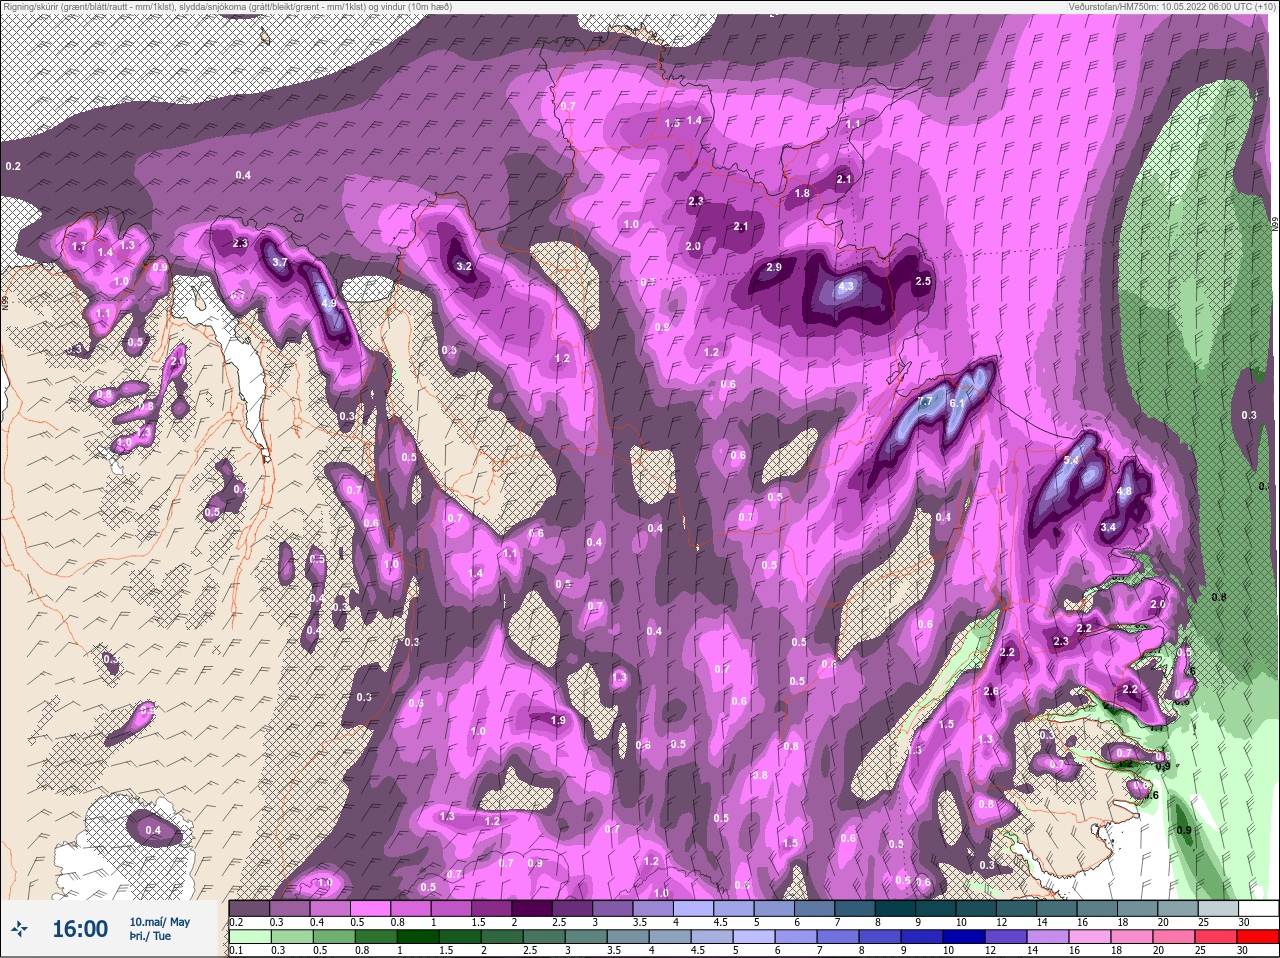Viewport: 1280px width, 958px height.
Task: Click the 5.4 precipitation value on map
Action: [1072, 460]
